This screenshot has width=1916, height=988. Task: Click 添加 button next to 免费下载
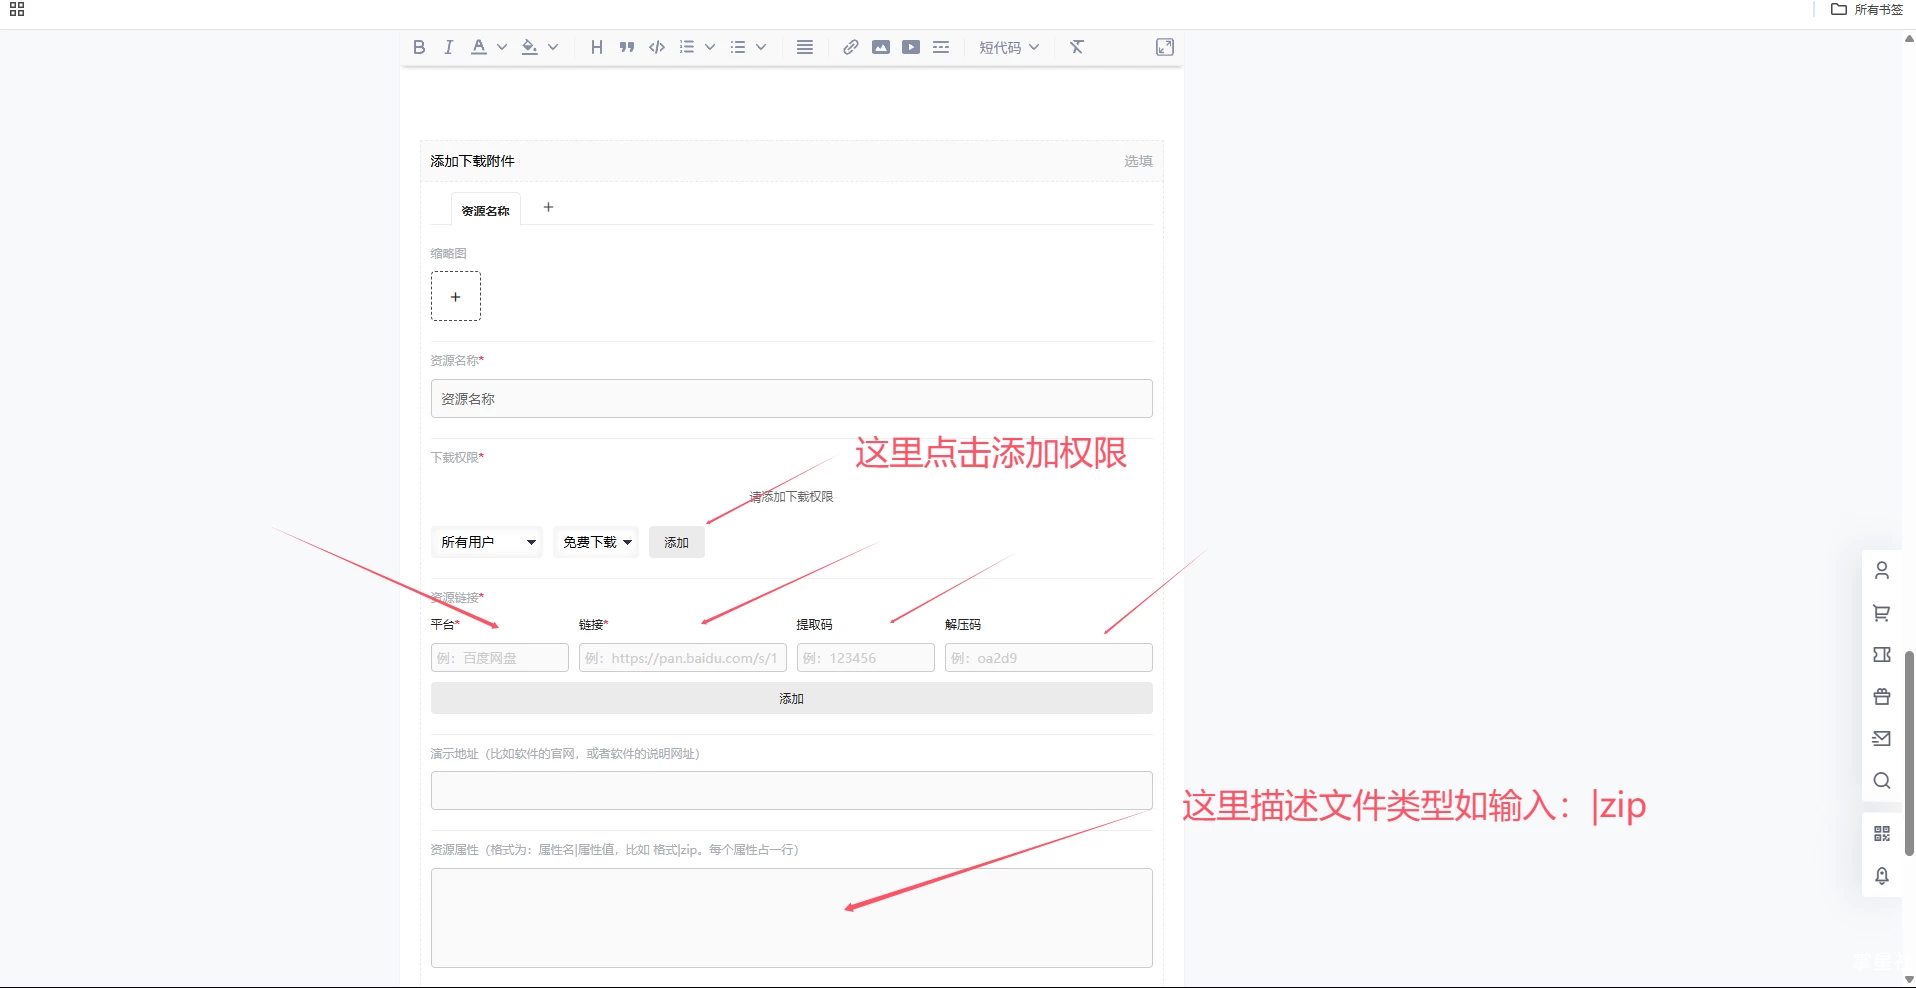pos(677,542)
